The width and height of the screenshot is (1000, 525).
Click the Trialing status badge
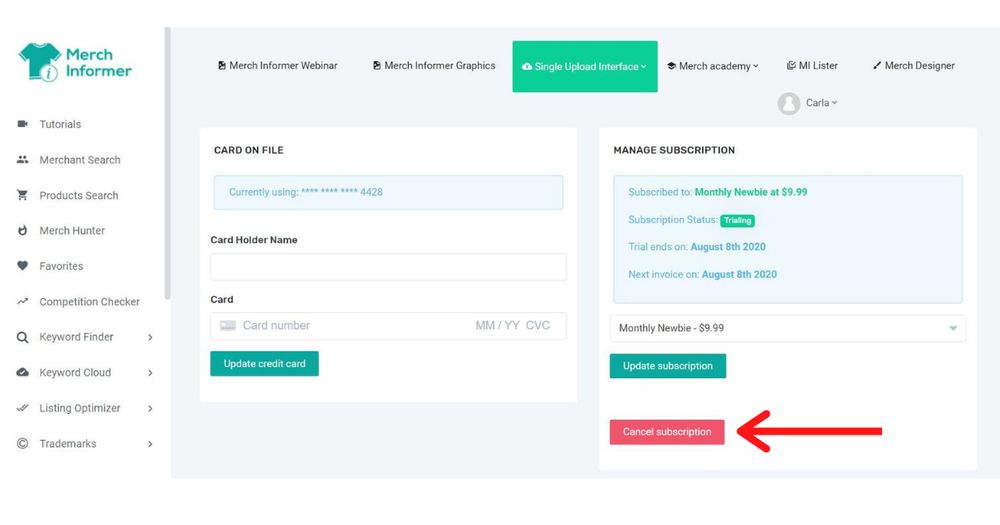tap(737, 221)
